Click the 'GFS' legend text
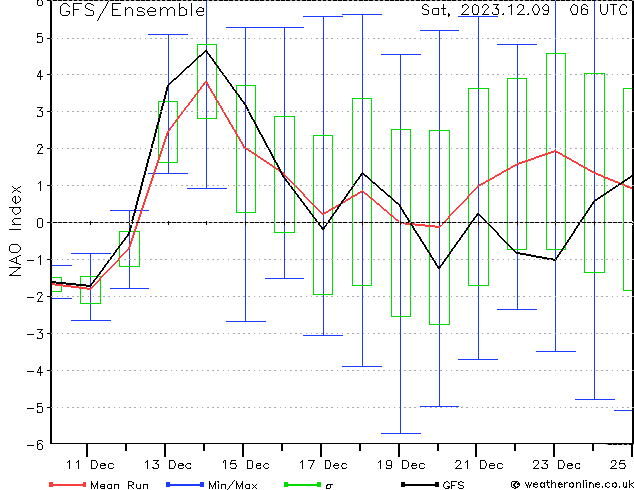Image resolution: width=634 pixels, height=490 pixels. pos(453,485)
